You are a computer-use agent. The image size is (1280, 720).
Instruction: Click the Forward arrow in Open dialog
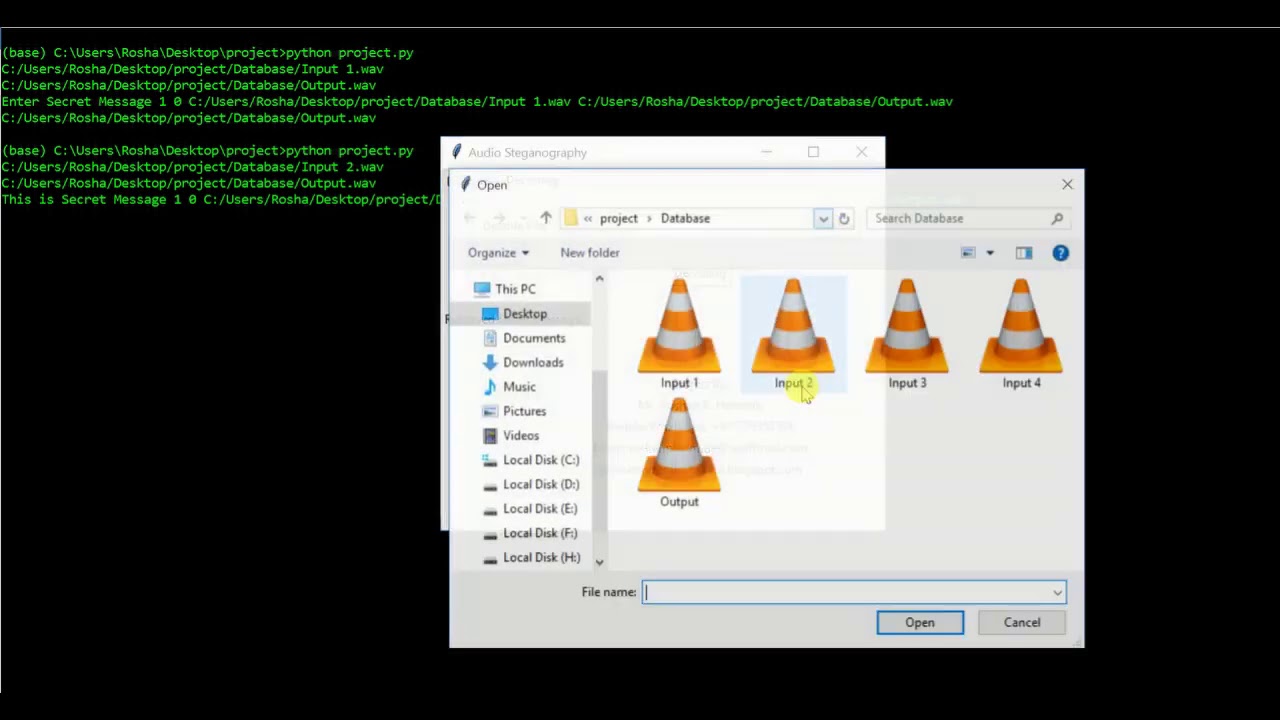click(499, 218)
